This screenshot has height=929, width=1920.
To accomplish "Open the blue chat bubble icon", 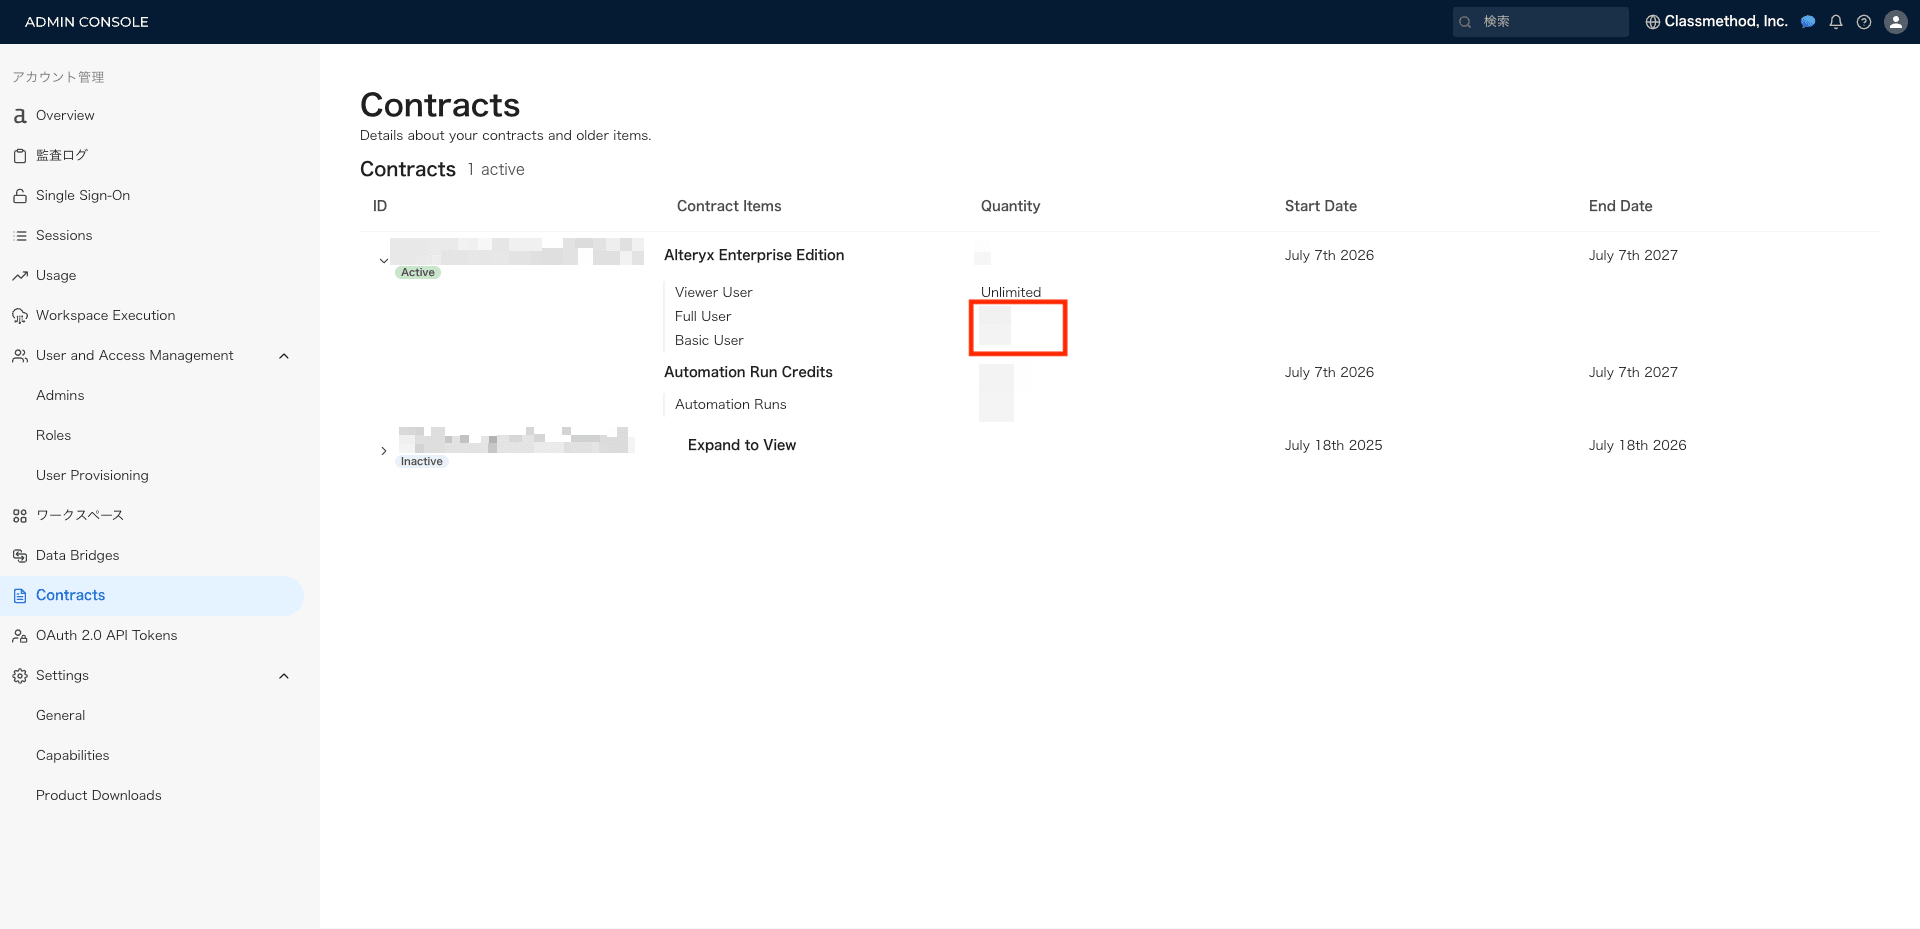I will pyautogui.click(x=1808, y=22).
